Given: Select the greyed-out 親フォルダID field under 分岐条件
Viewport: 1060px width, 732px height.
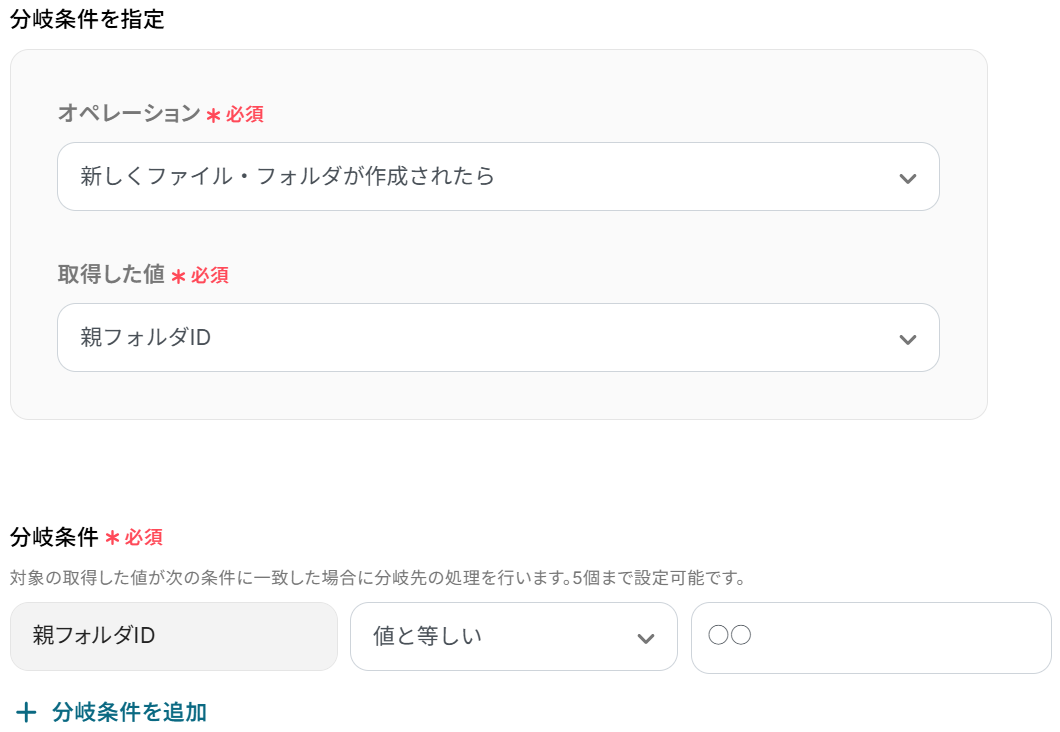Looking at the screenshot, I should (173, 636).
